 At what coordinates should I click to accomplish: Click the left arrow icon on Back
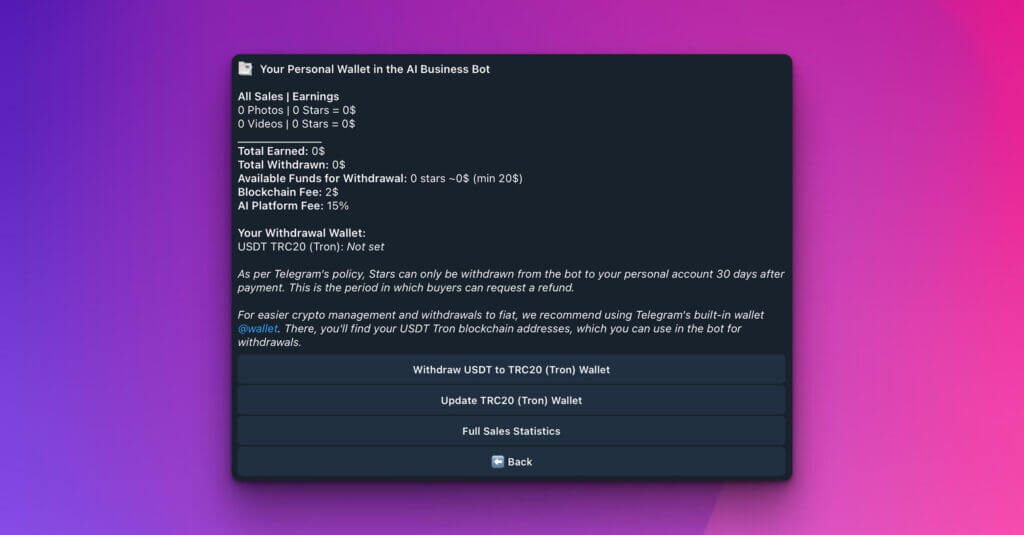pyautogui.click(x=497, y=462)
